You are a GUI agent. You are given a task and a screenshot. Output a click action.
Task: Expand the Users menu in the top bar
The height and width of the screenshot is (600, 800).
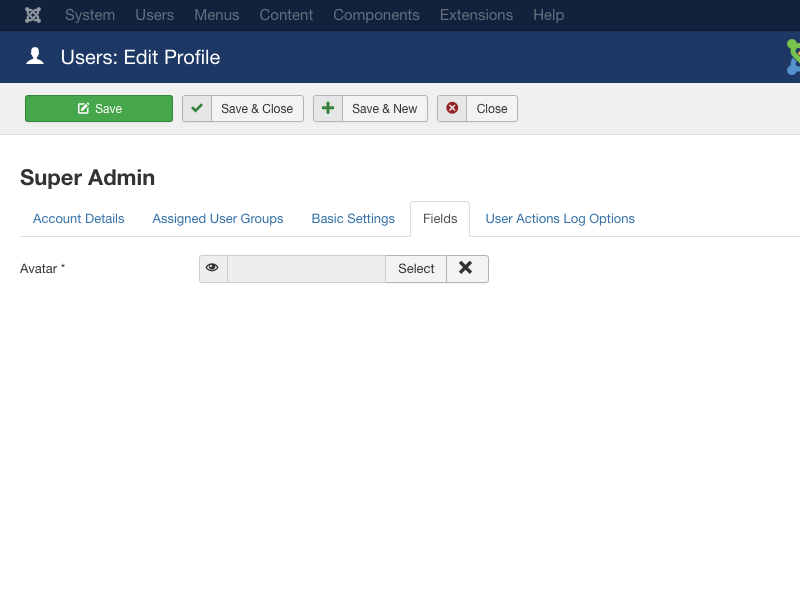click(x=154, y=15)
